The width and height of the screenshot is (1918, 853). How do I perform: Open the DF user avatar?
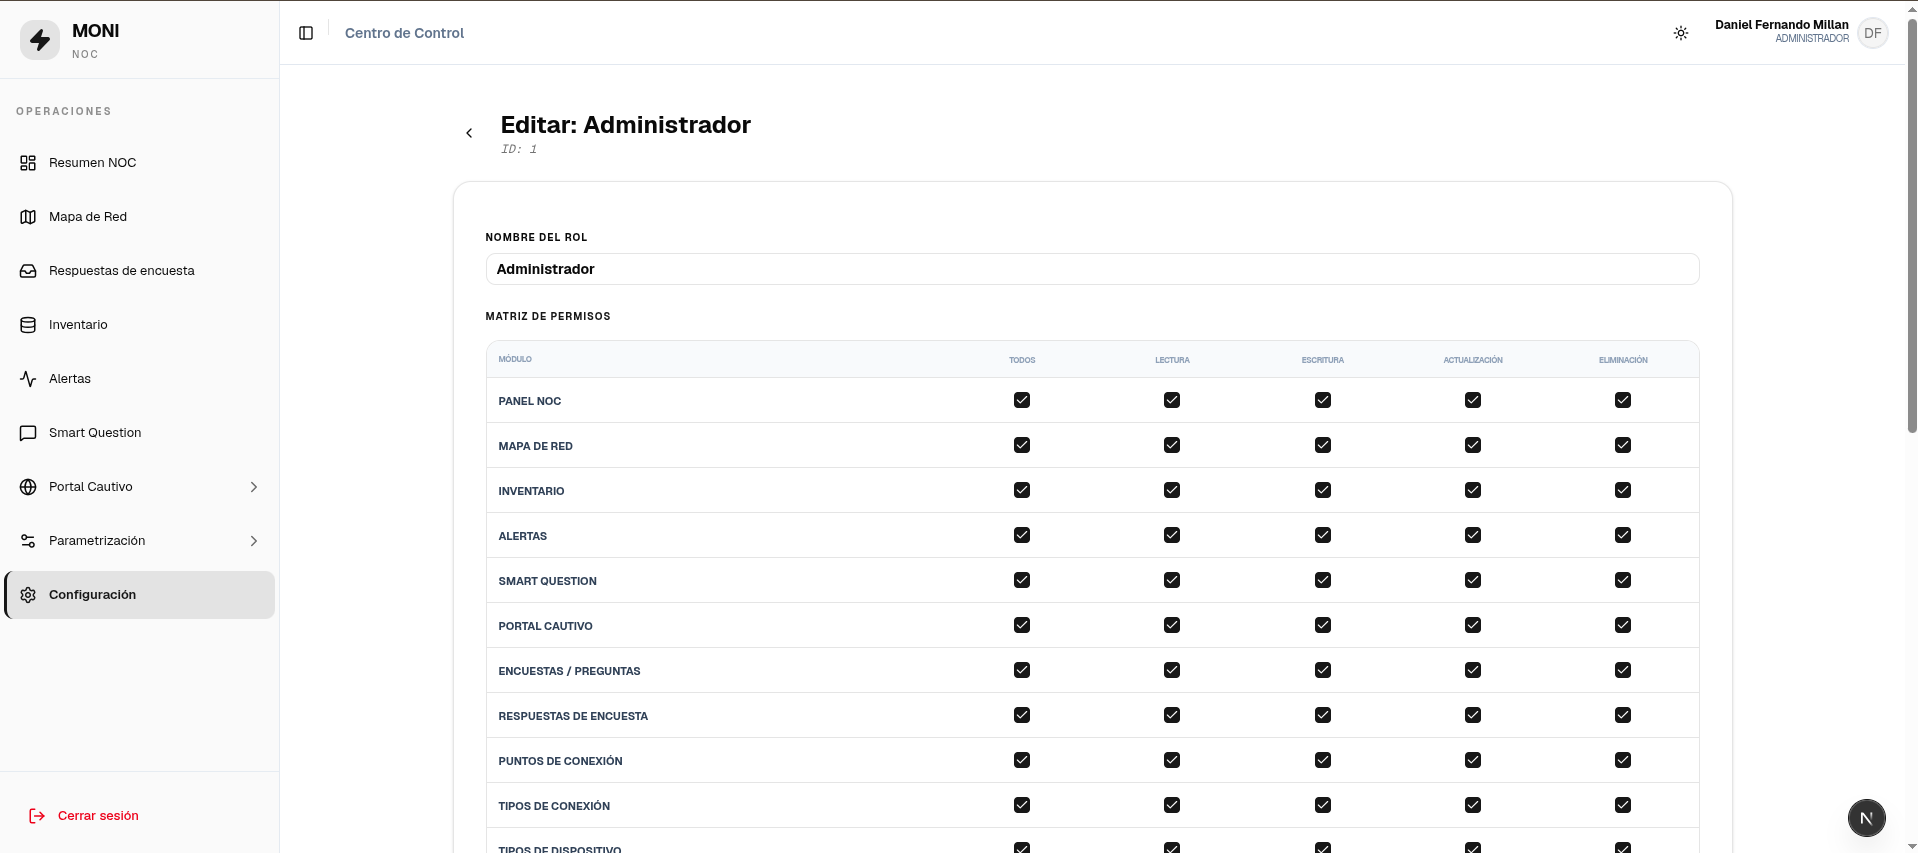click(1873, 33)
